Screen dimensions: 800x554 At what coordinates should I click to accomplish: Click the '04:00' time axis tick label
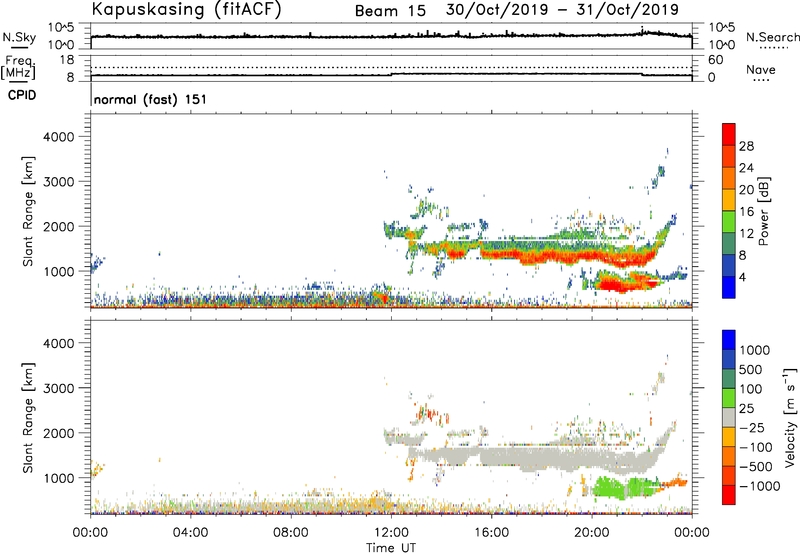190,533
